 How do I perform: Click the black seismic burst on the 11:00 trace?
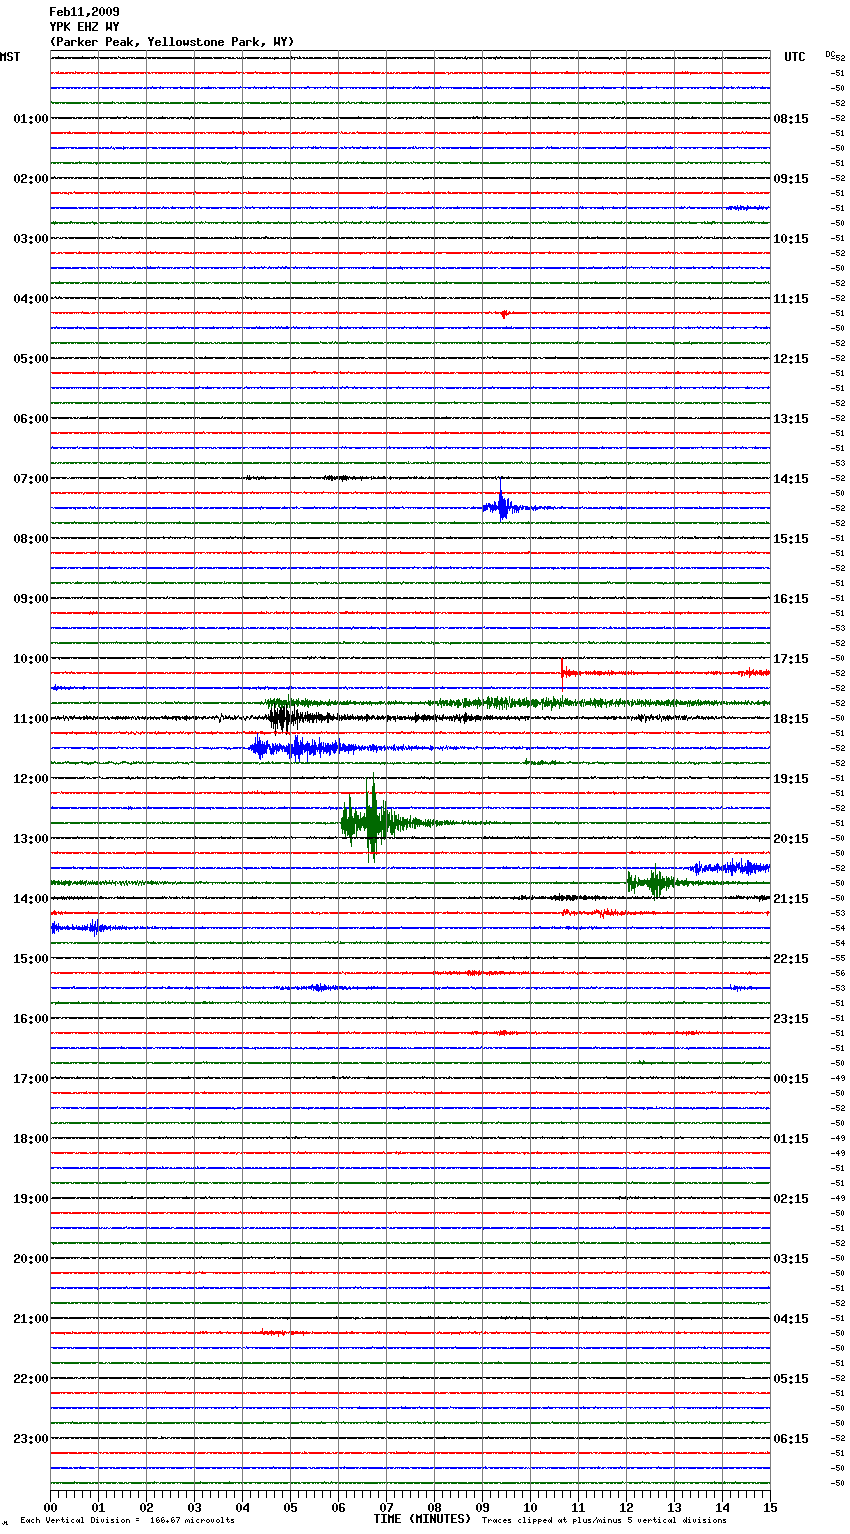coord(283,717)
